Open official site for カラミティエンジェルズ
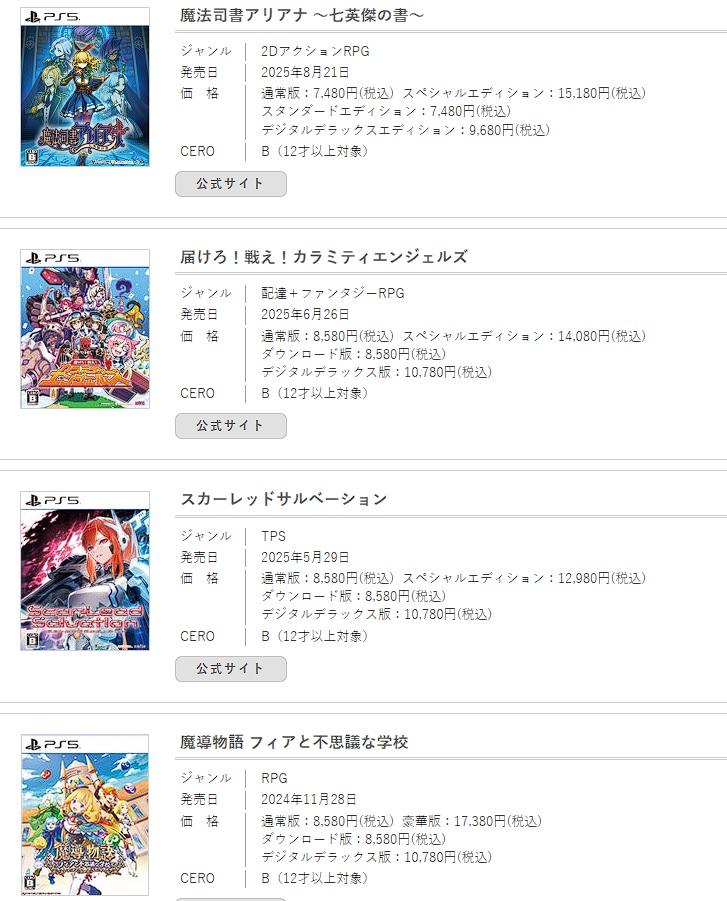This screenshot has width=727, height=901. coord(230,426)
